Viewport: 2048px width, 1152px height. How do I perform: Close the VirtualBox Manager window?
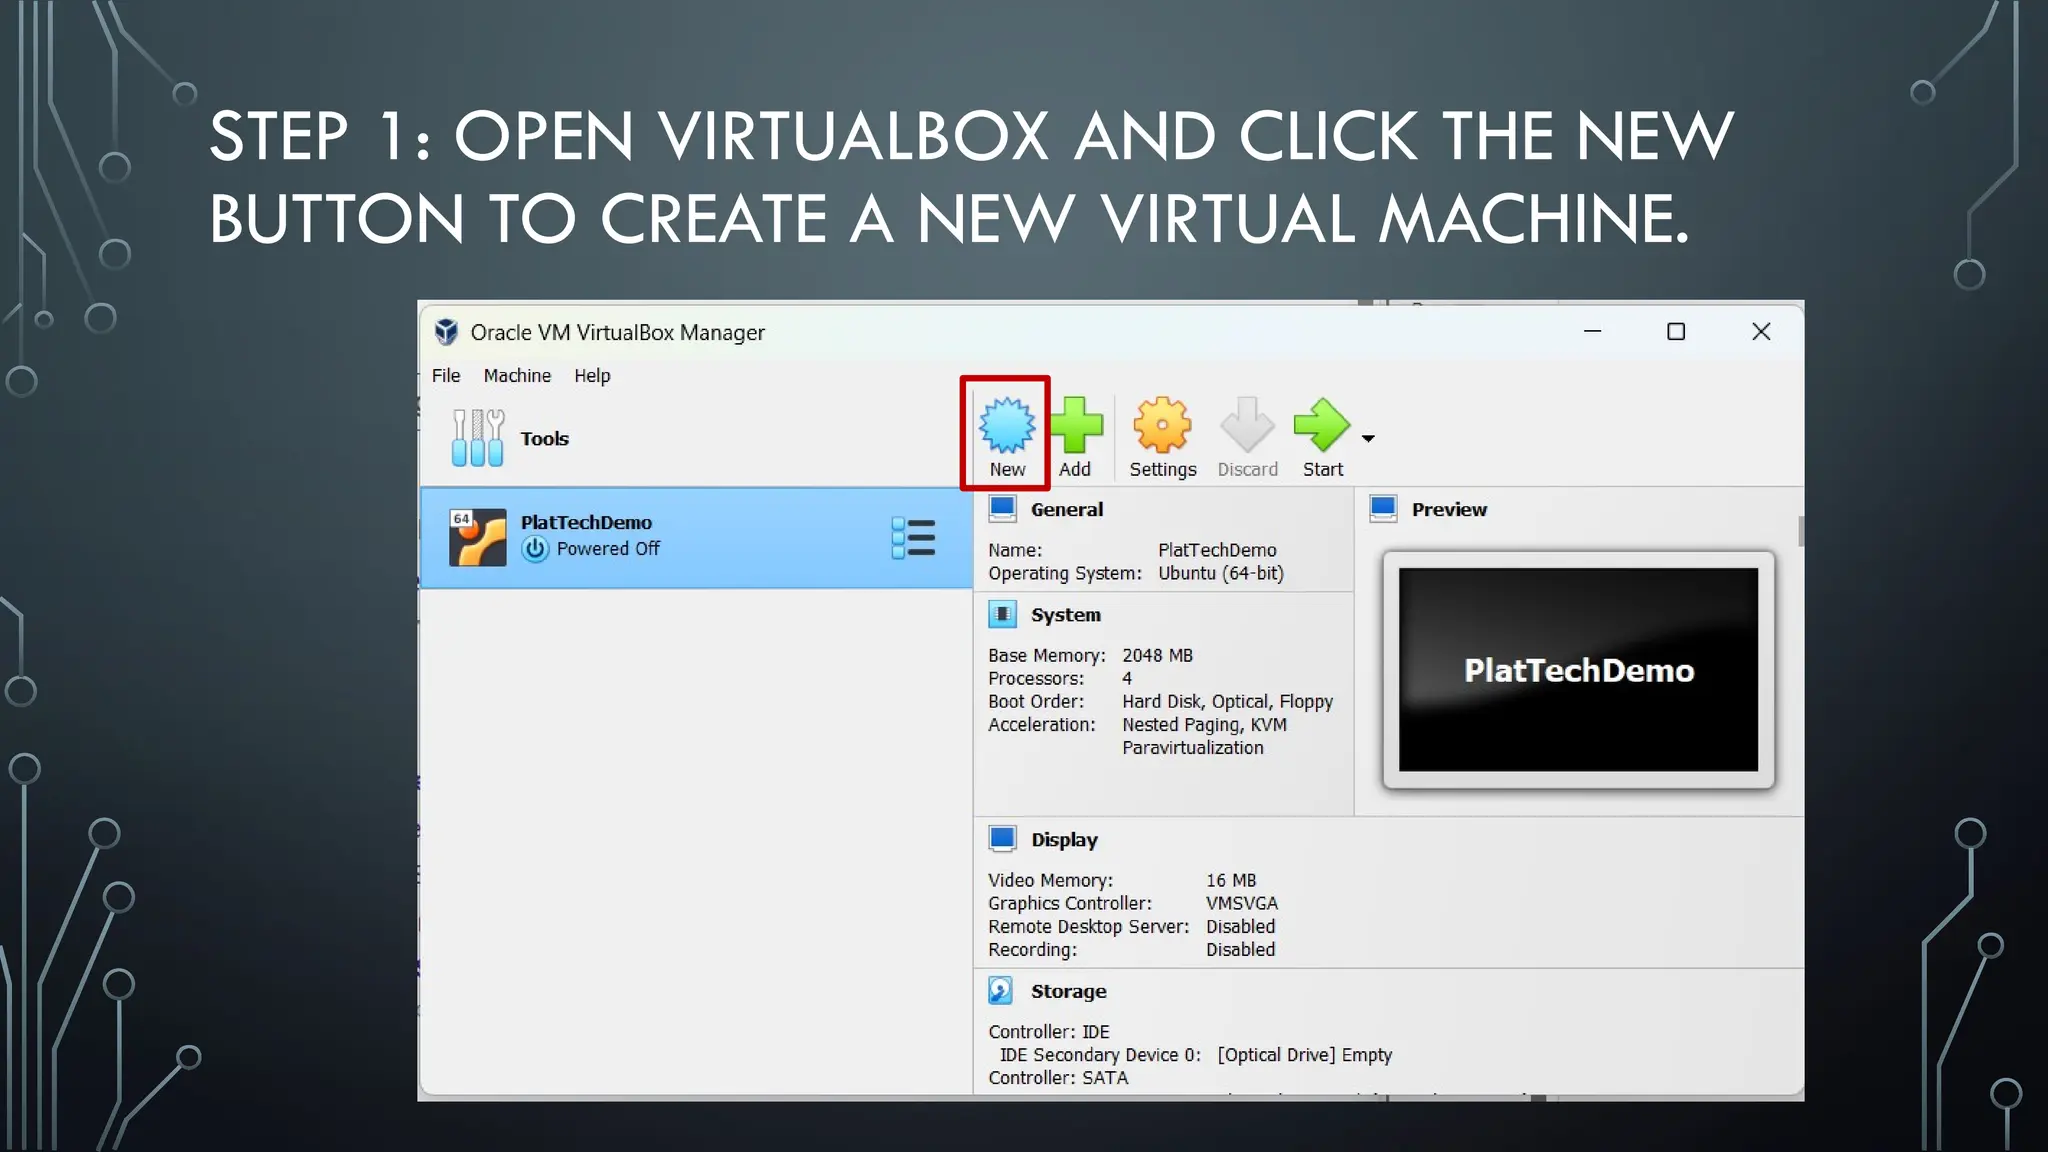pos(1761,331)
